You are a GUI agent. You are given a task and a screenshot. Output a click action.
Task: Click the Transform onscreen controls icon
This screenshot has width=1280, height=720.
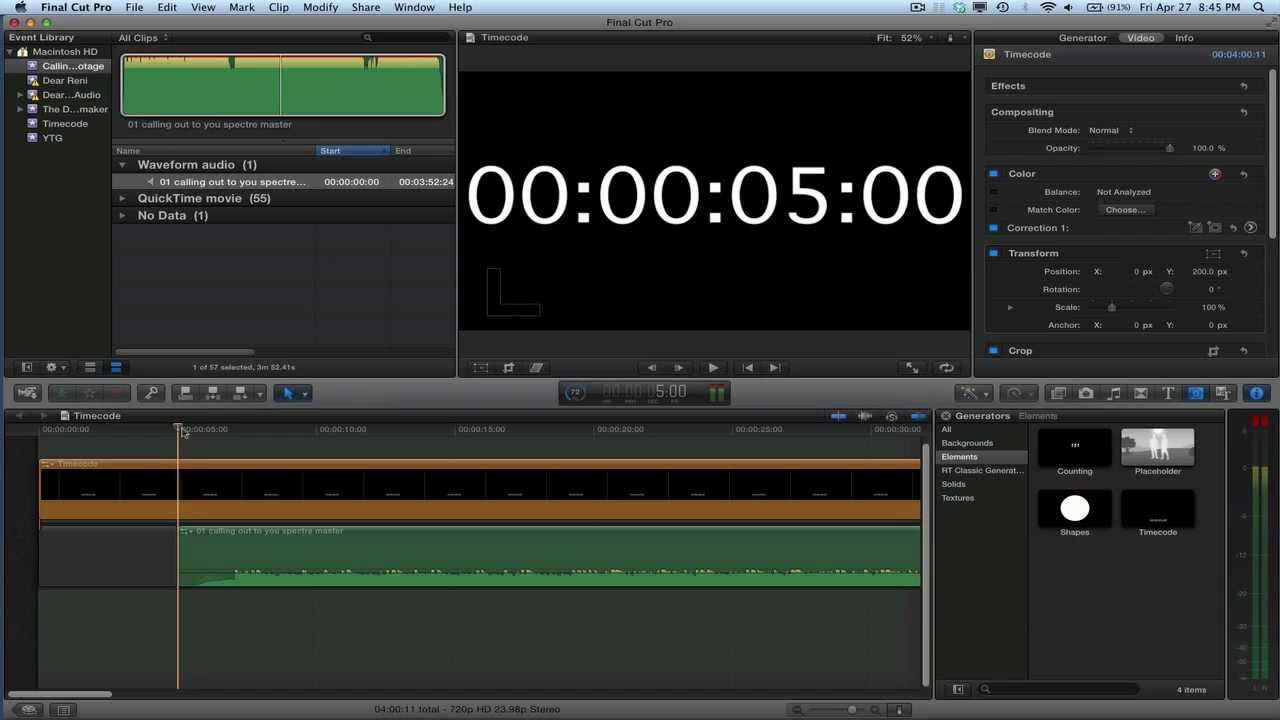[x=1214, y=254]
